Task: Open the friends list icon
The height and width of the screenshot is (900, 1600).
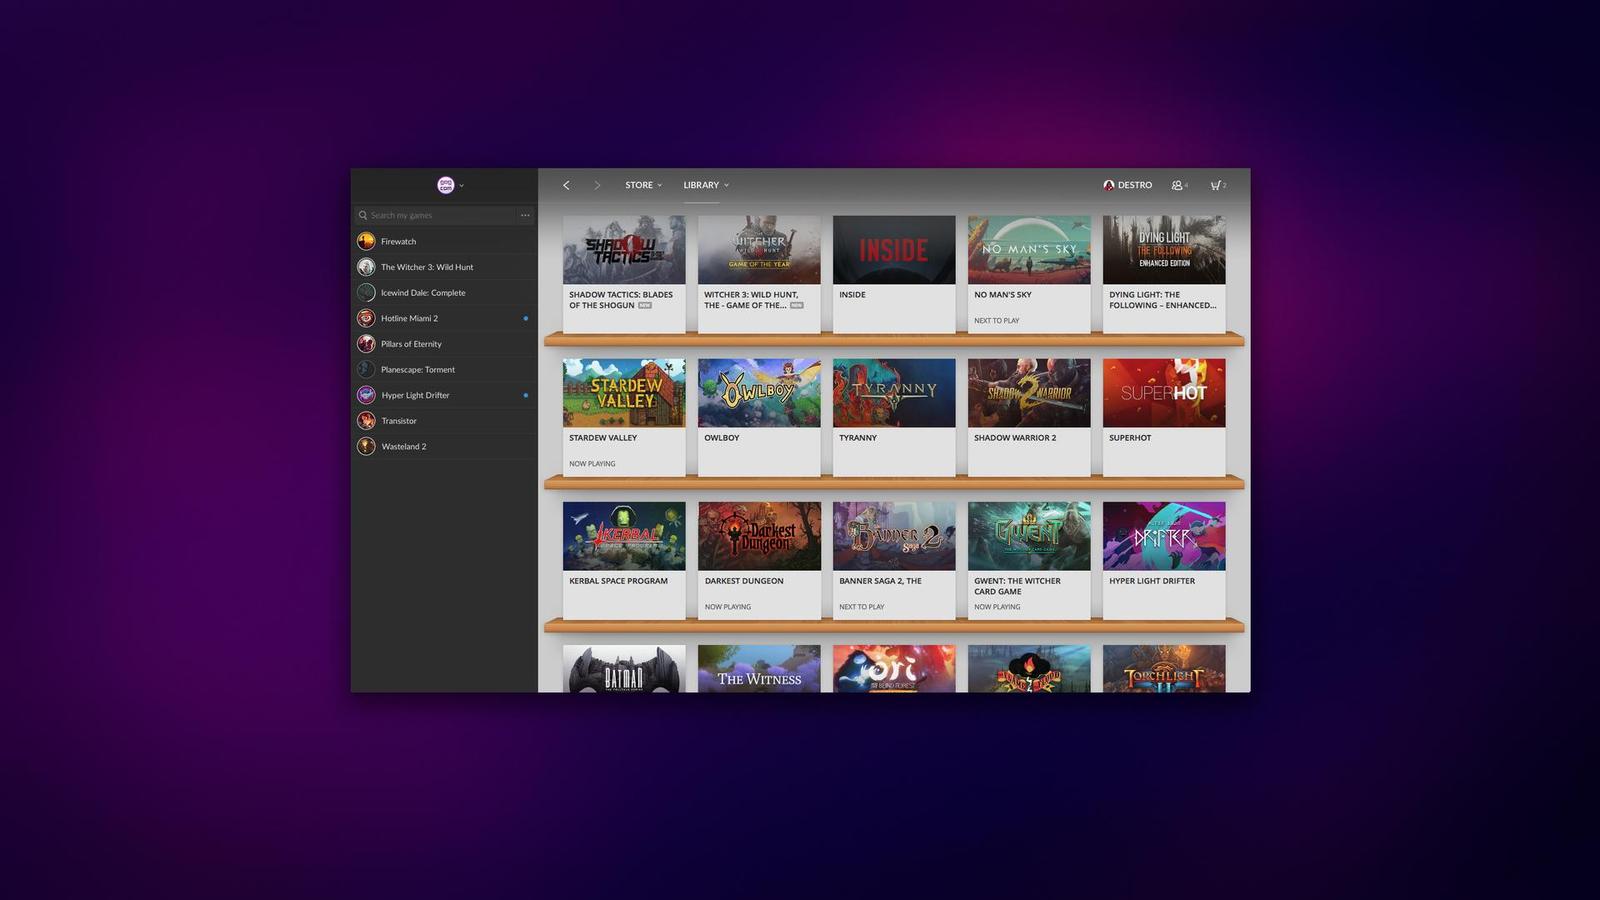Action: pos(1178,185)
